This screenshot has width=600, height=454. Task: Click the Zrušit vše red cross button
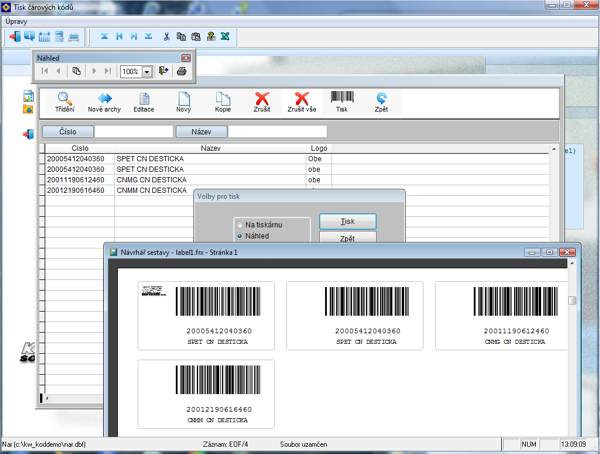[302, 102]
